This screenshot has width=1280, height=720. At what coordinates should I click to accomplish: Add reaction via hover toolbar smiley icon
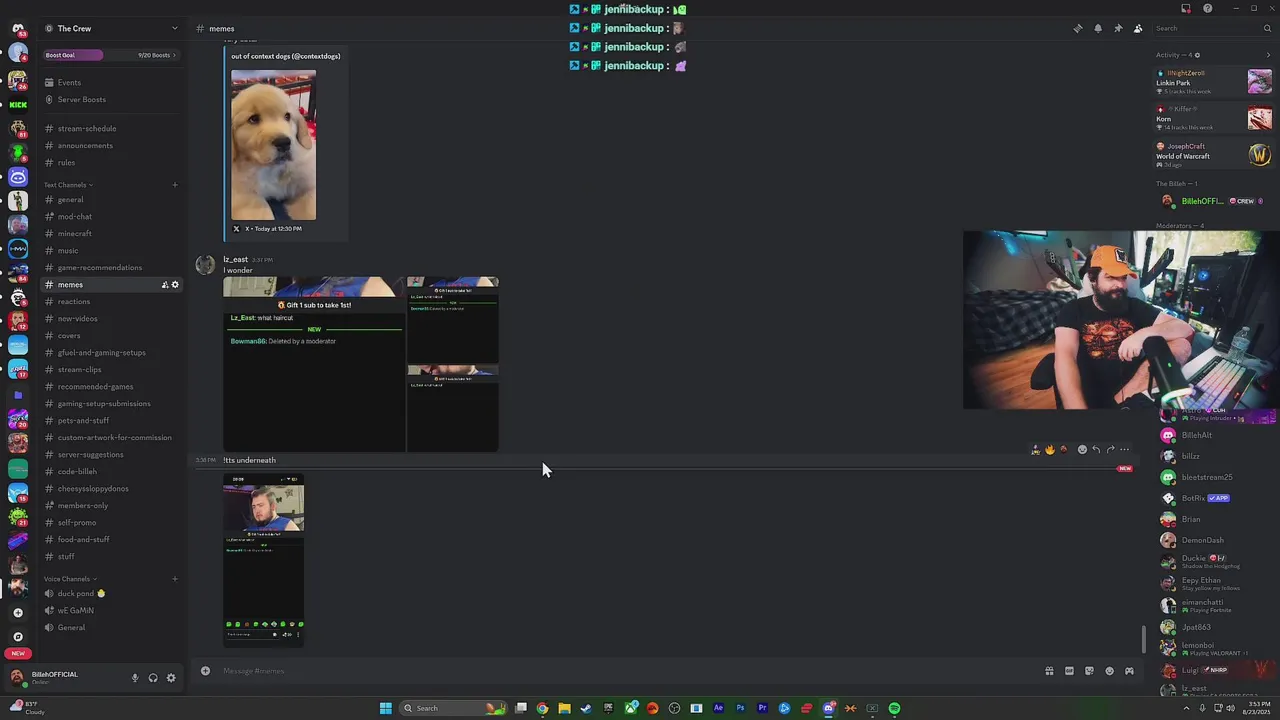[x=1082, y=450]
